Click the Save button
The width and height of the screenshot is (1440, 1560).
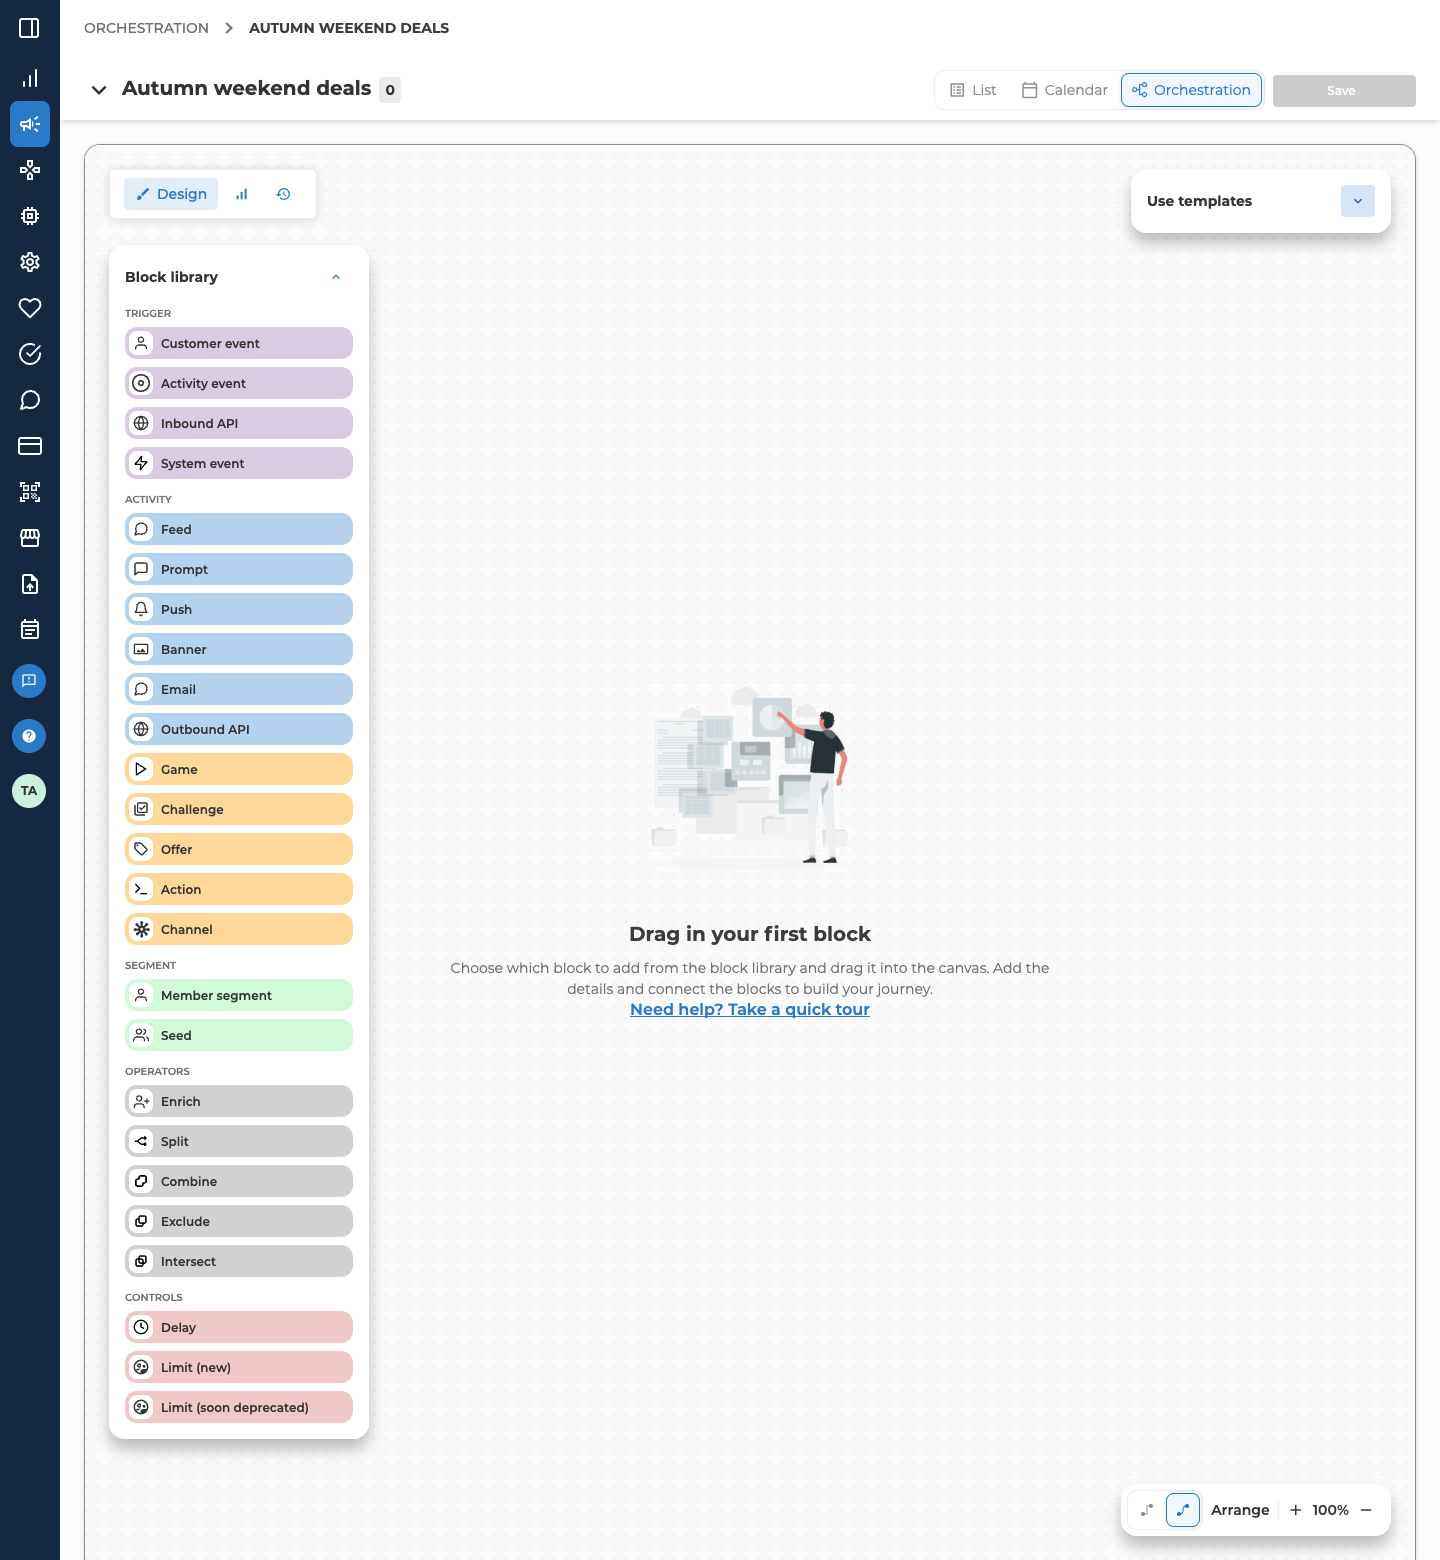coord(1344,90)
